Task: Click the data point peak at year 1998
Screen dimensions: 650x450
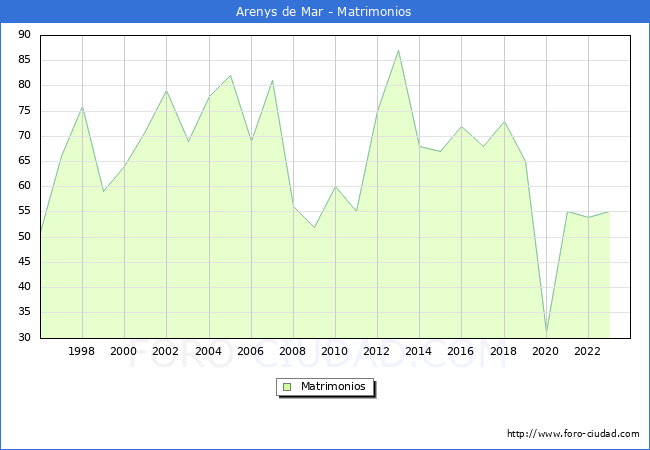Action: click(x=82, y=106)
